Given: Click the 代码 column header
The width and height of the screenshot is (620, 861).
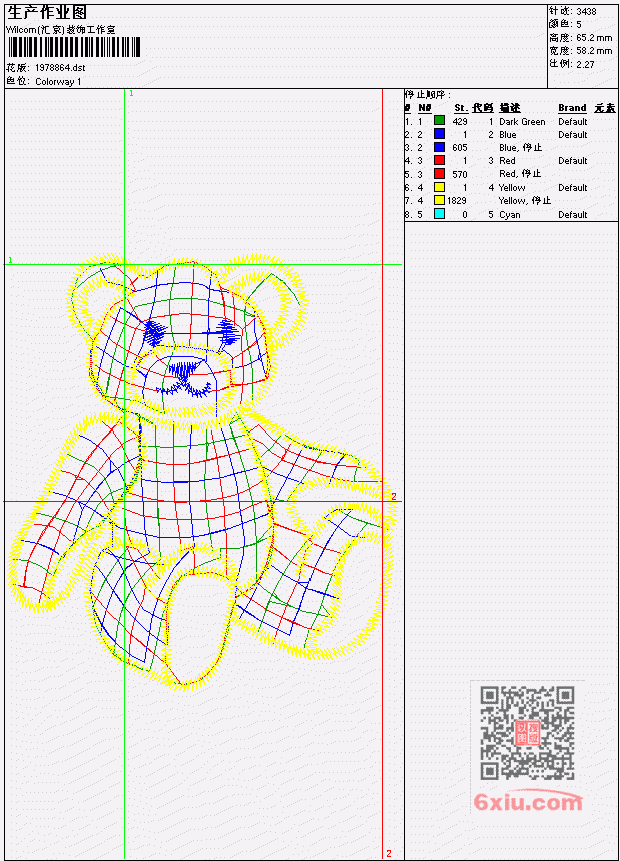Looking at the screenshot, I should click(483, 108).
